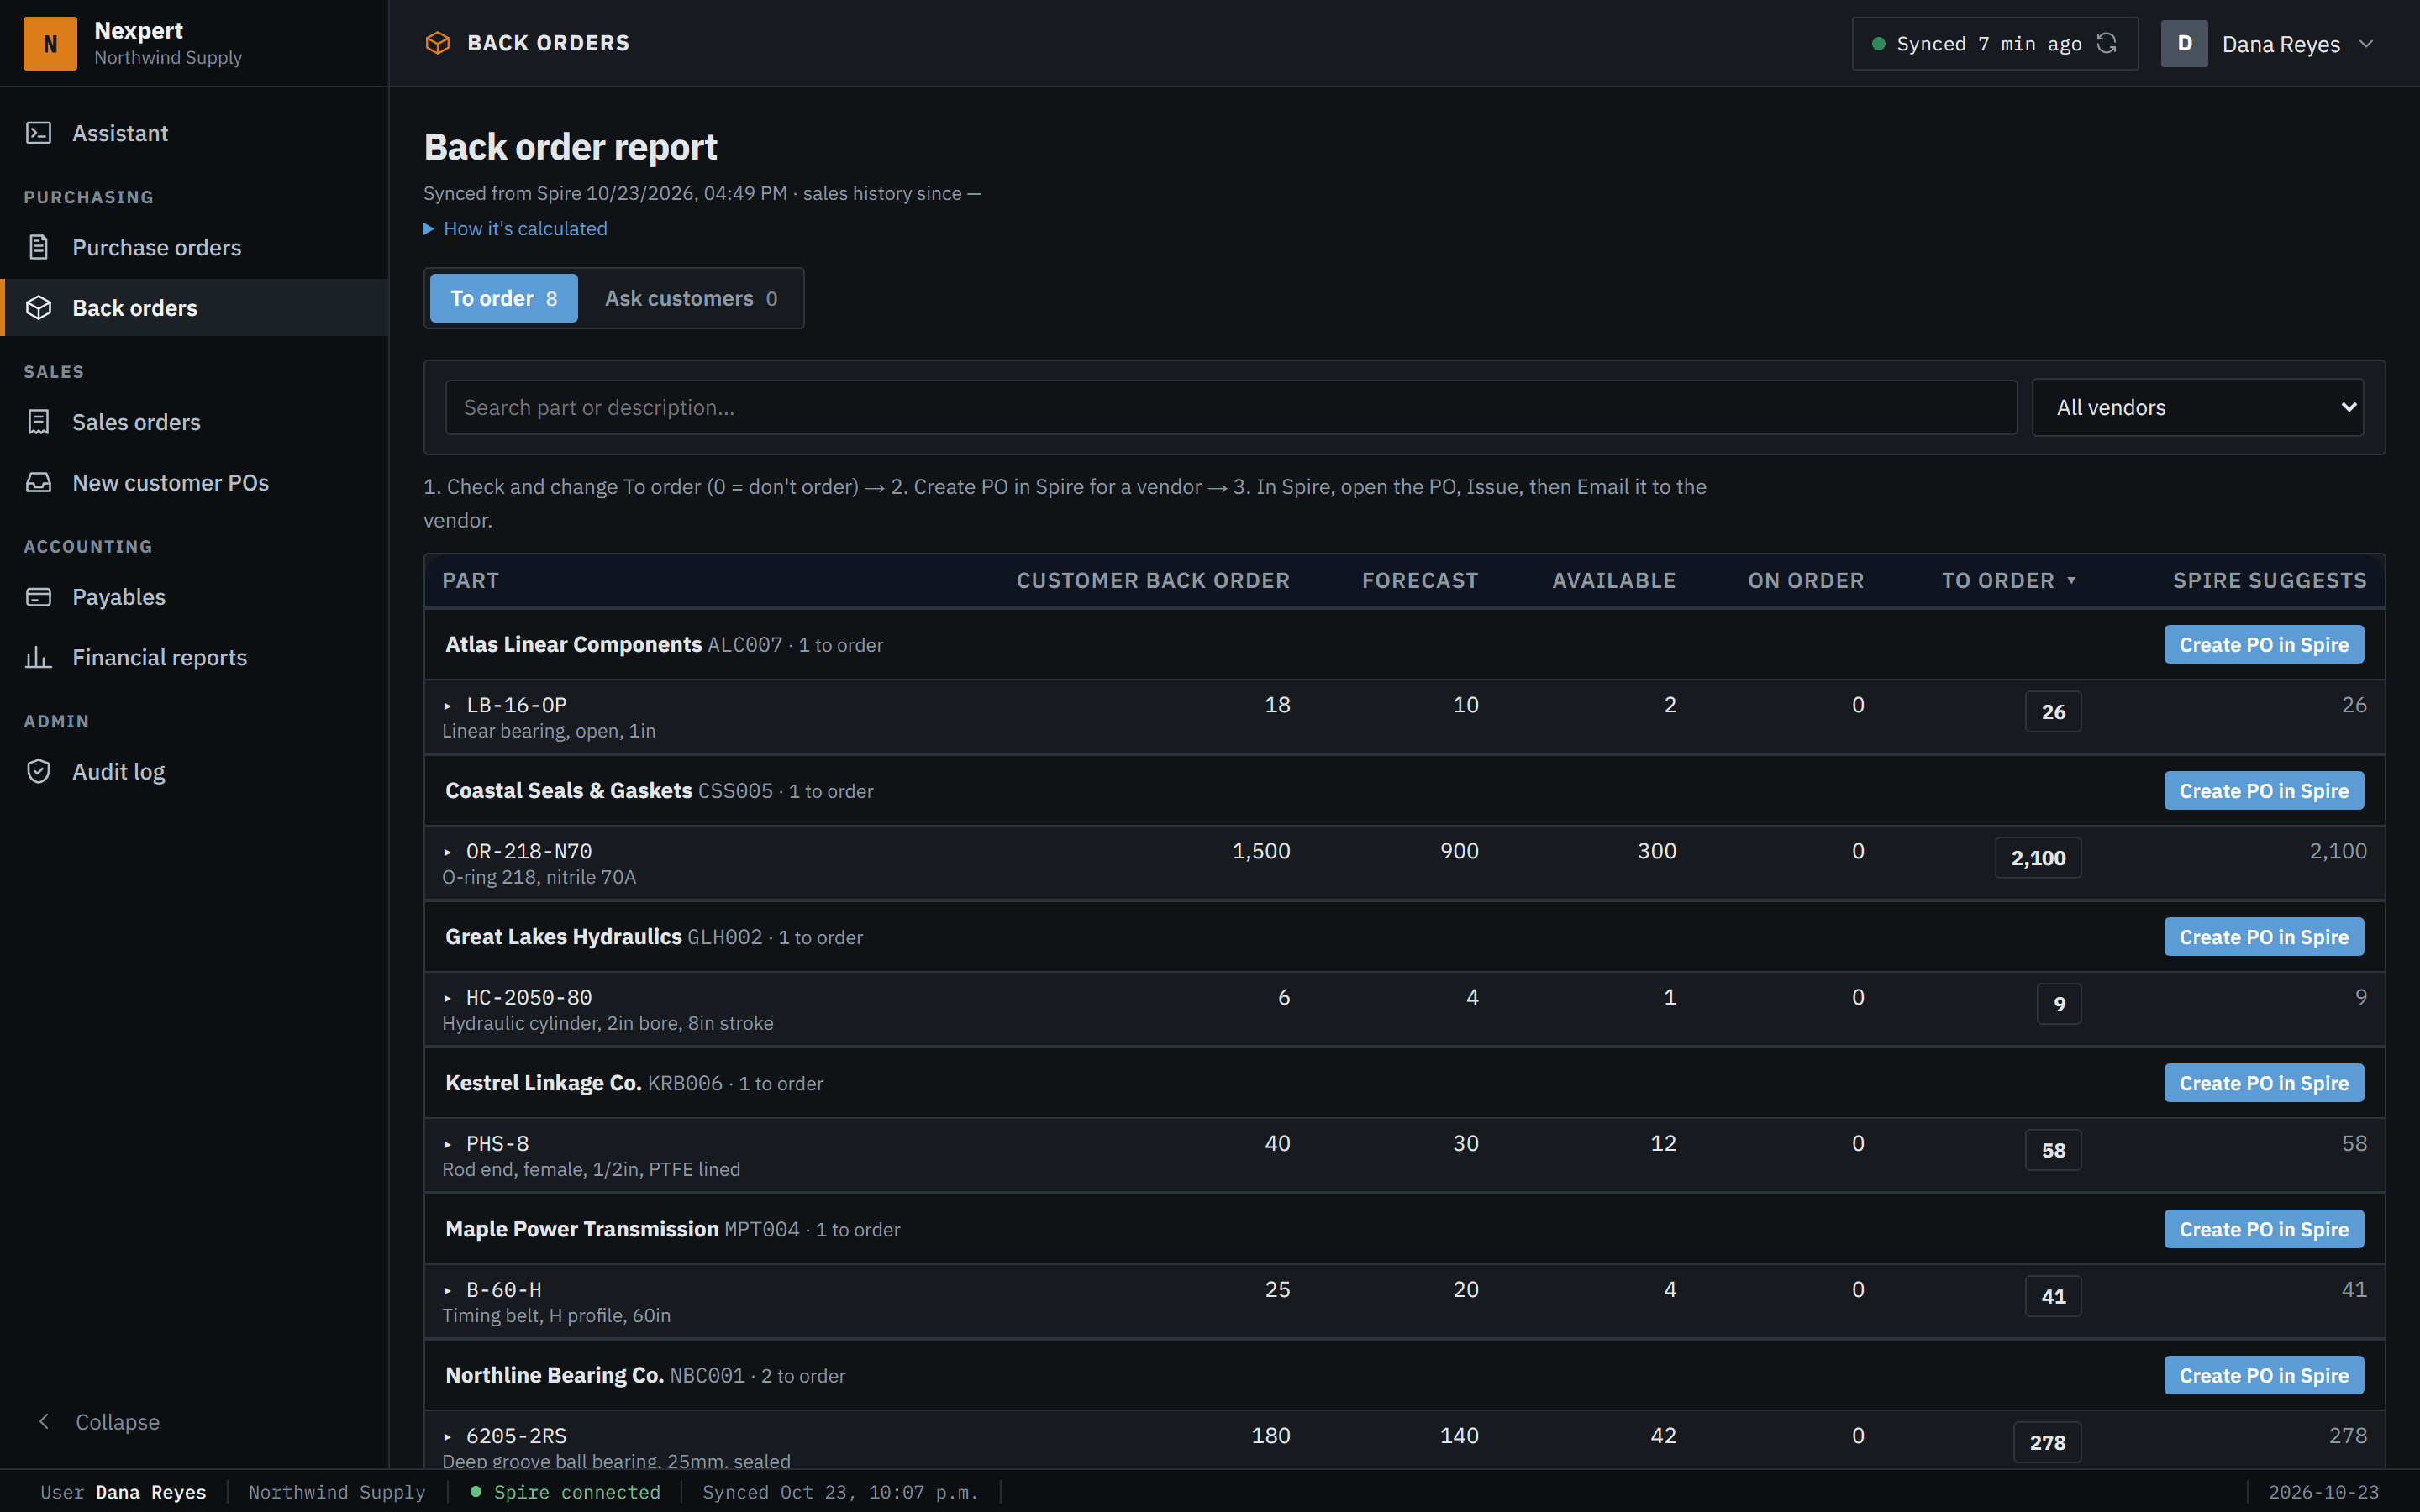Expand the B-60-H part row
This screenshot has width=2420, height=1512.
448,1290
